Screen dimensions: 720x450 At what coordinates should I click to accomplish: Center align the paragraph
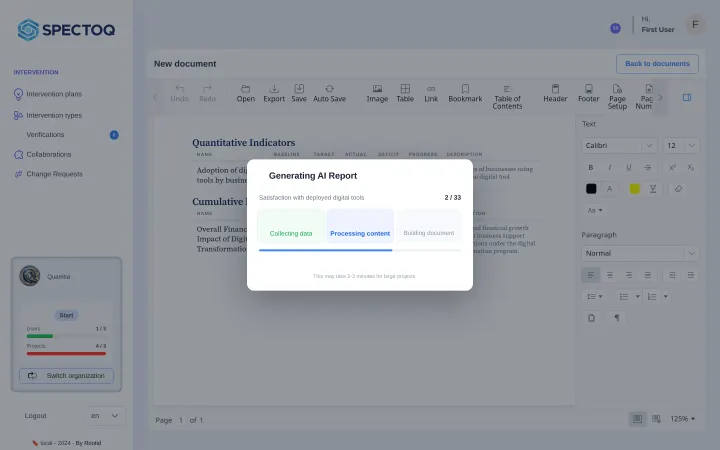(610, 275)
